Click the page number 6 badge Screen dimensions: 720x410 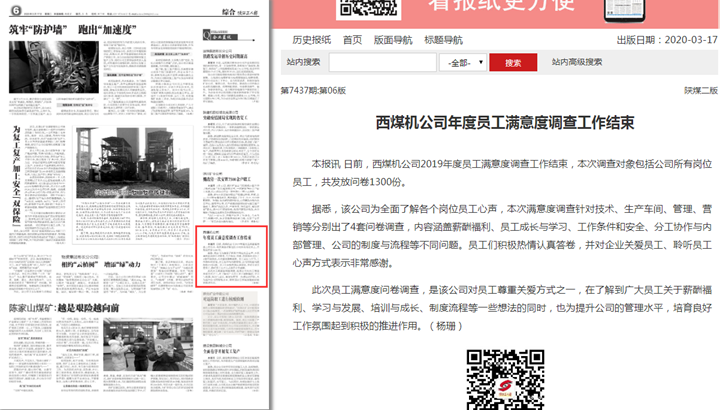tap(16, 12)
